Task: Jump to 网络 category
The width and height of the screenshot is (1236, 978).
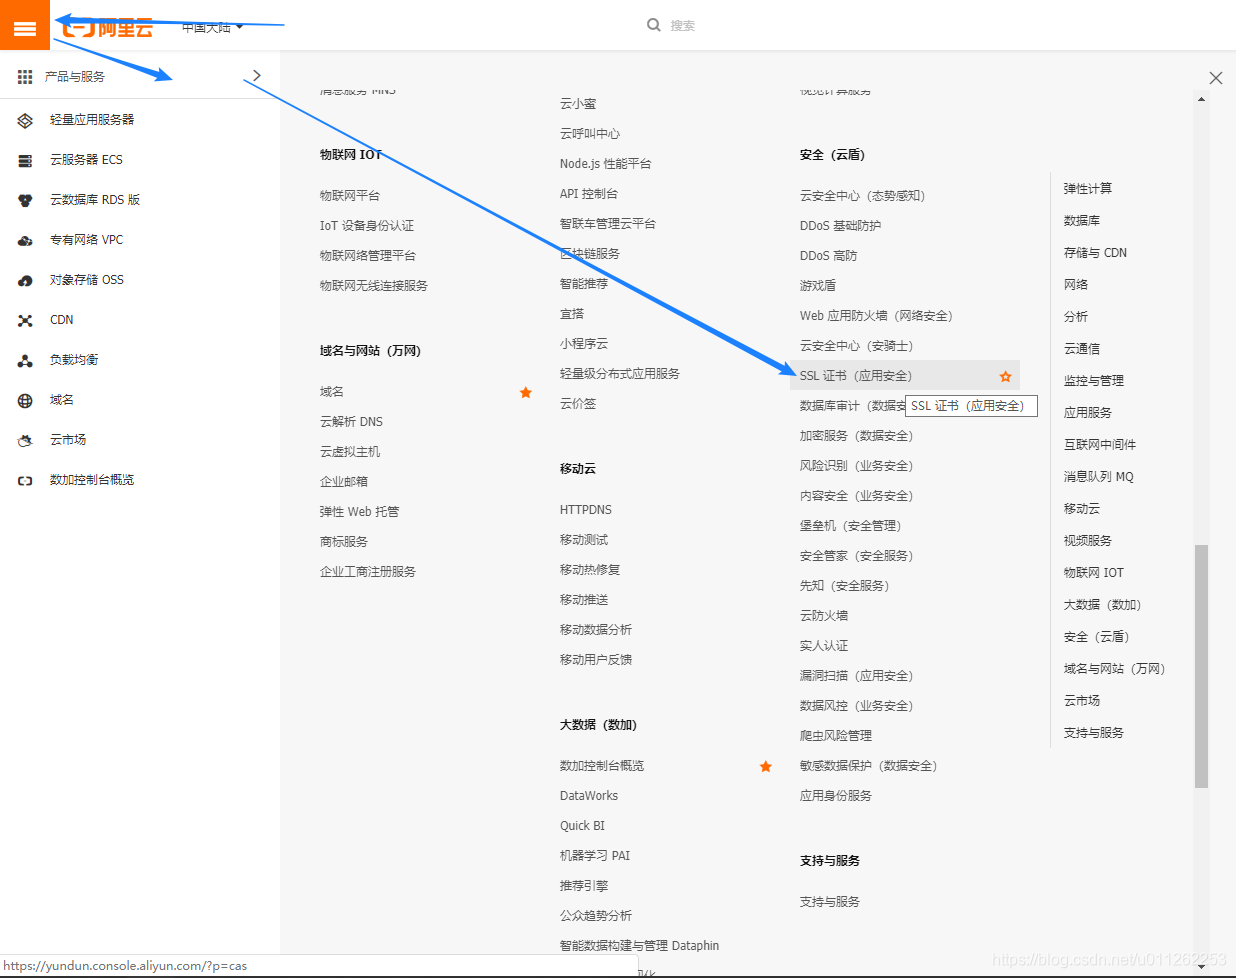Action: (1076, 285)
